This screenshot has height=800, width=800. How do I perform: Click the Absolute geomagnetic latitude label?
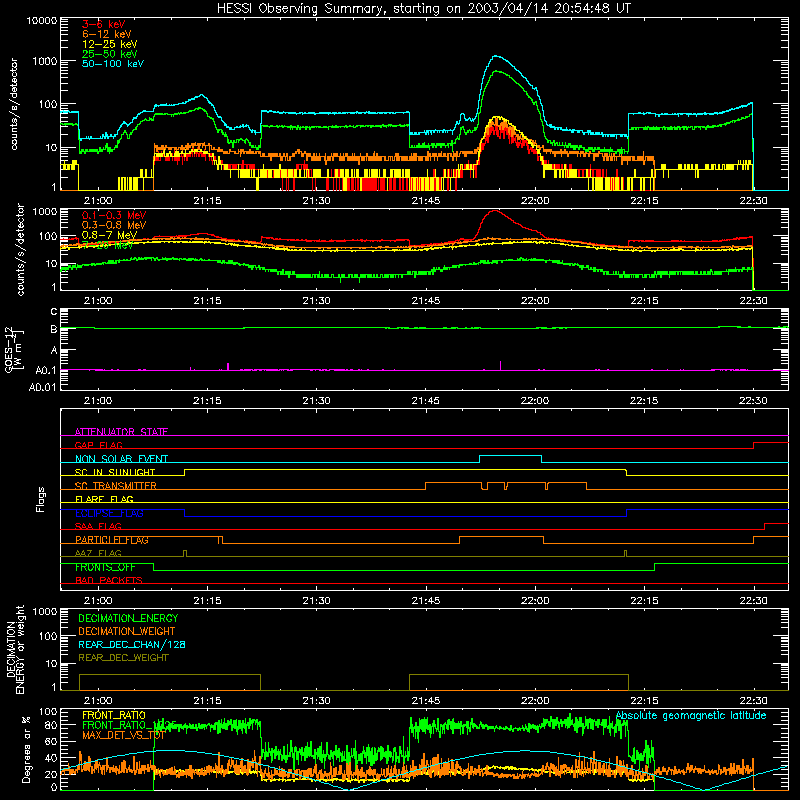tap(691, 715)
